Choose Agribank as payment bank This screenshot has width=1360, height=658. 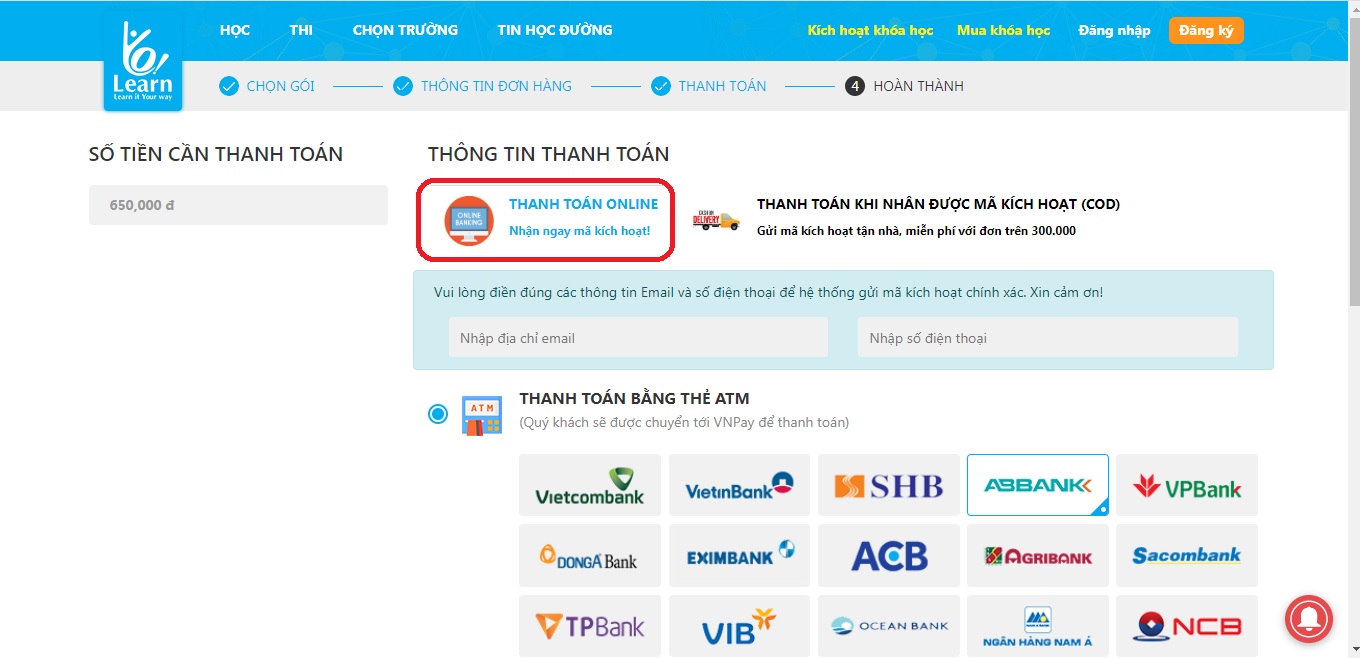click(x=1038, y=555)
